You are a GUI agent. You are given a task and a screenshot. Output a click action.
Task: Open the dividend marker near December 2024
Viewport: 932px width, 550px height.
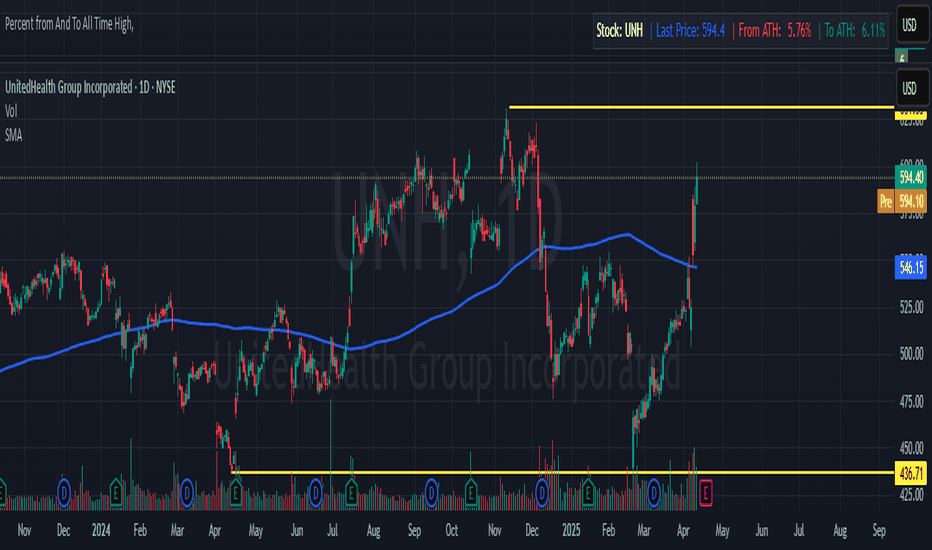pyautogui.click(x=542, y=493)
